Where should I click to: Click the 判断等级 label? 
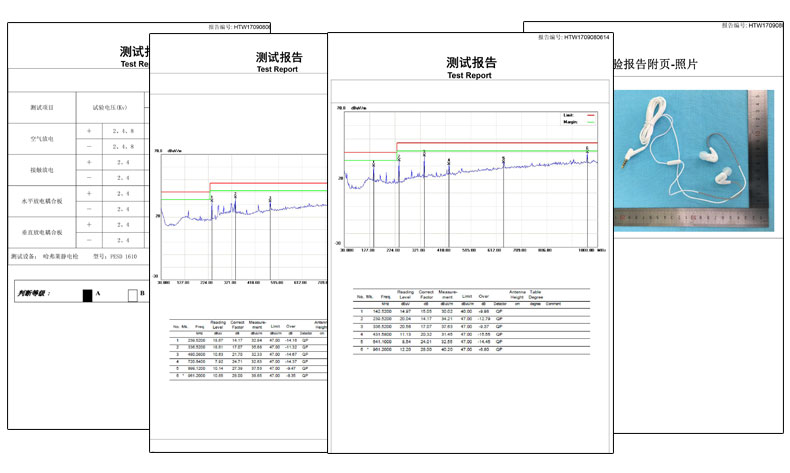click(38, 294)
